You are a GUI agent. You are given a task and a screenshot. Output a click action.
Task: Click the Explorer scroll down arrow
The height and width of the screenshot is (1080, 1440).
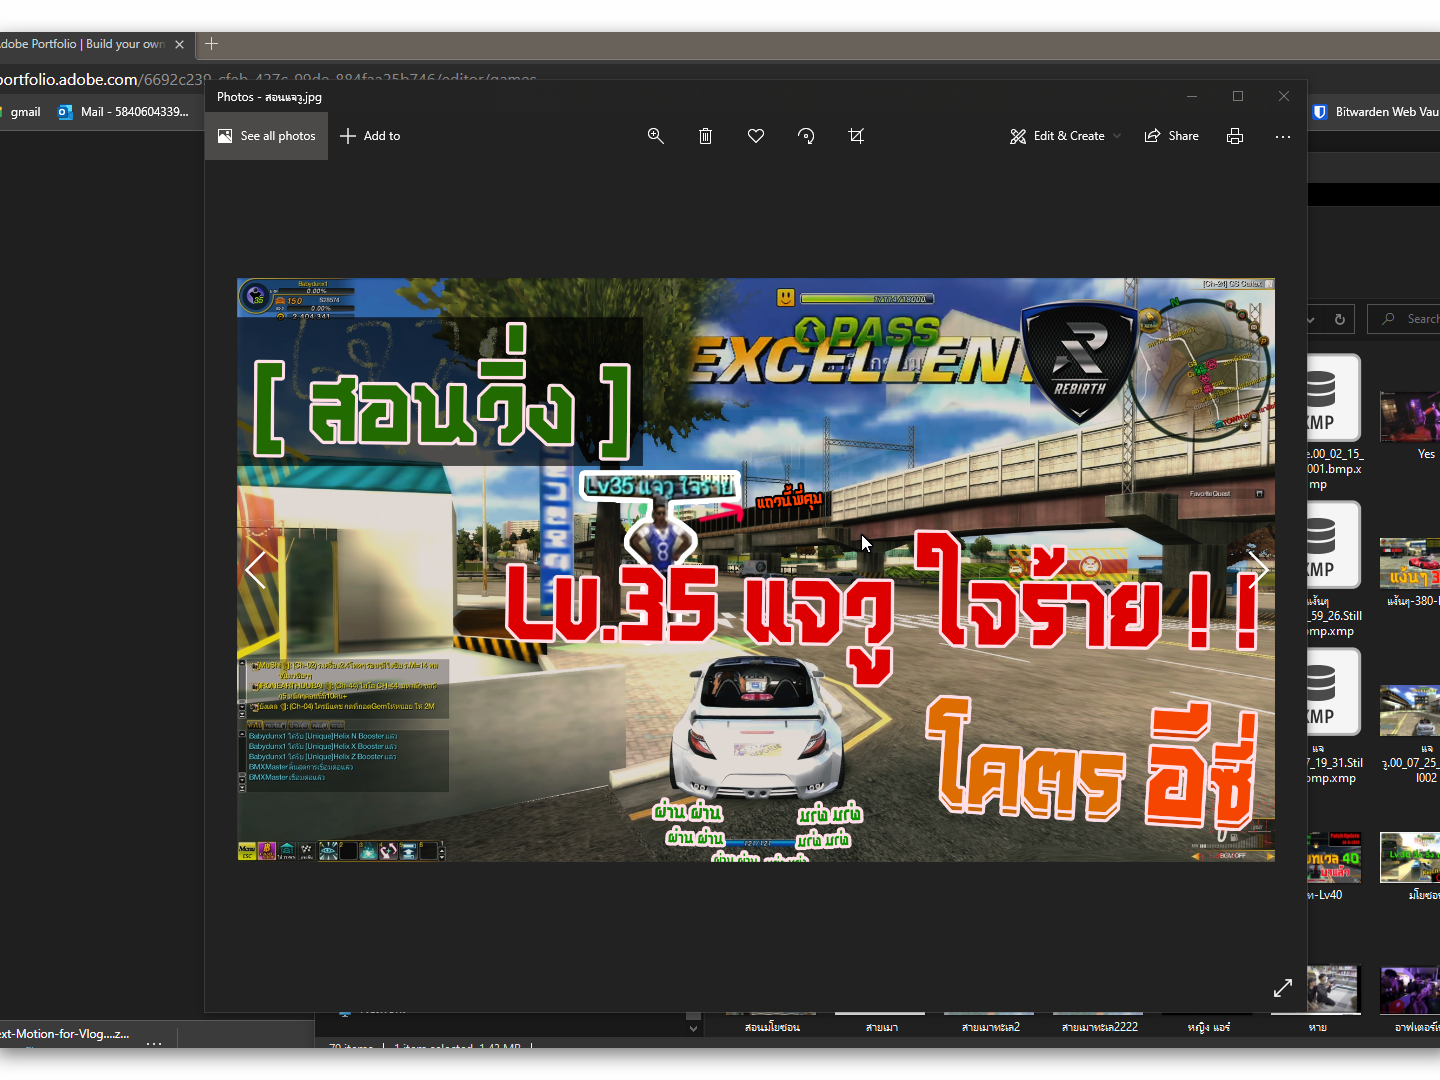click(693, 1028)
